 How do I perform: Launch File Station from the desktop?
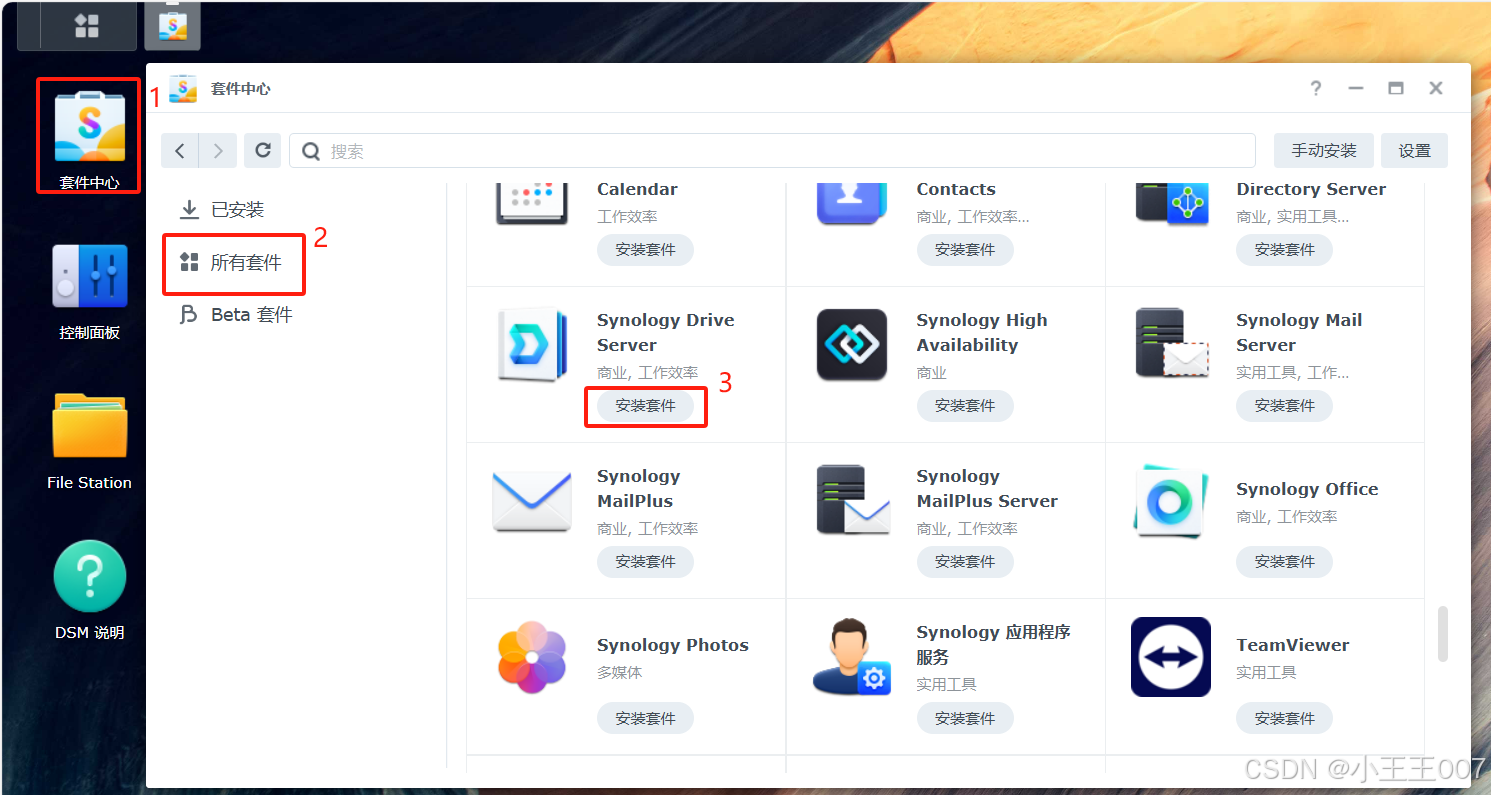[x=89, y=425]
